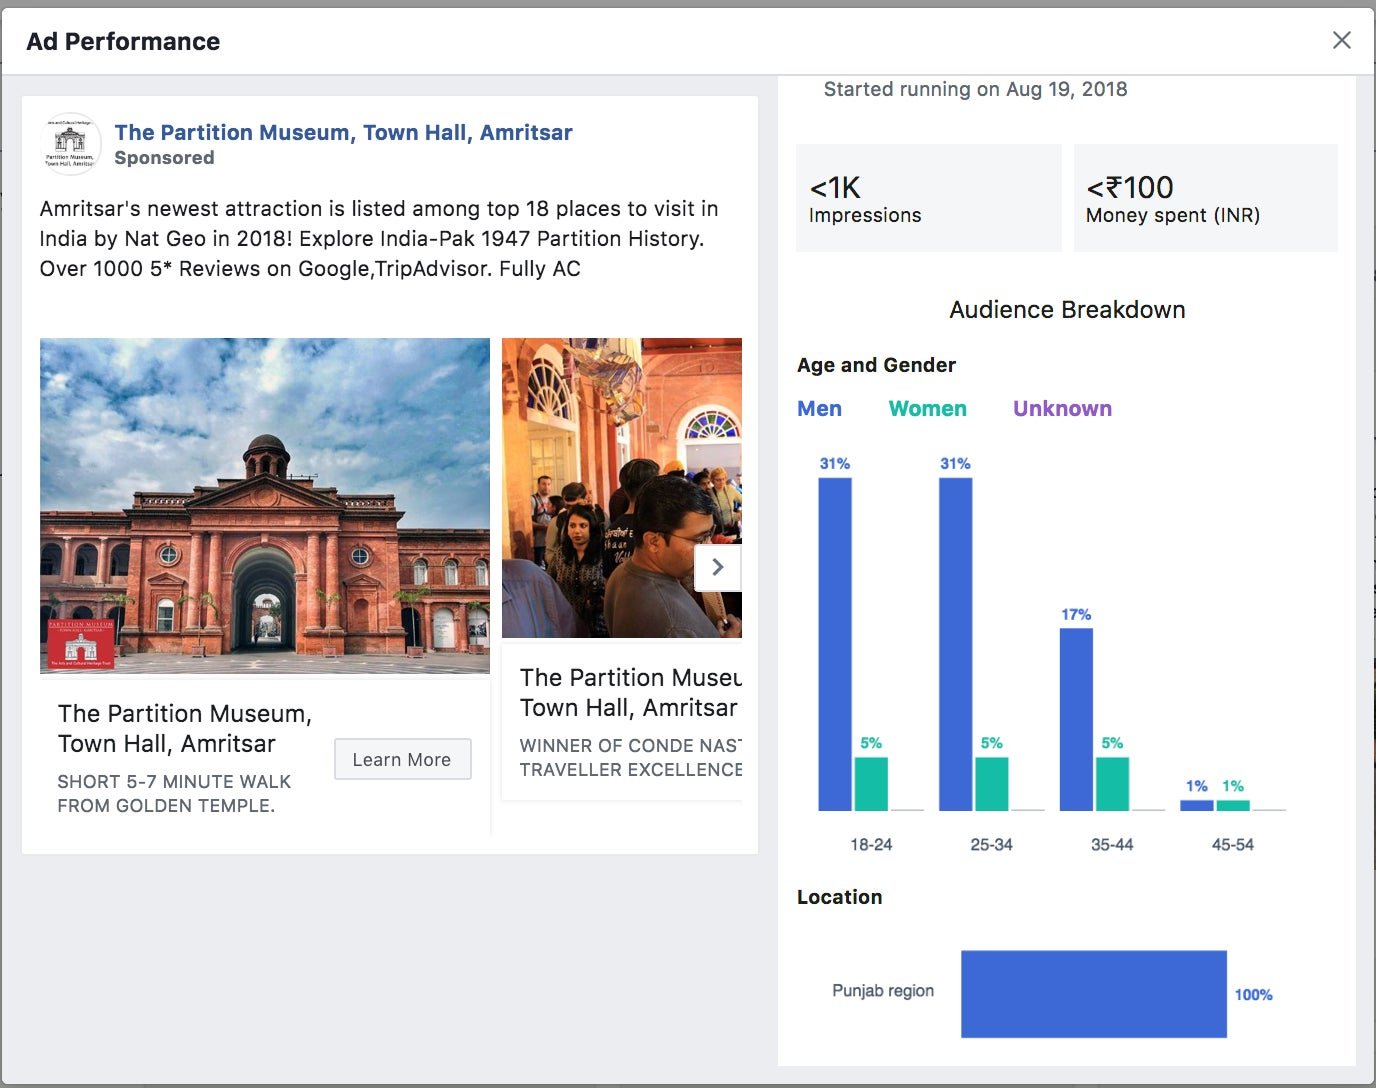Select the Women legend label

point(927,408)
